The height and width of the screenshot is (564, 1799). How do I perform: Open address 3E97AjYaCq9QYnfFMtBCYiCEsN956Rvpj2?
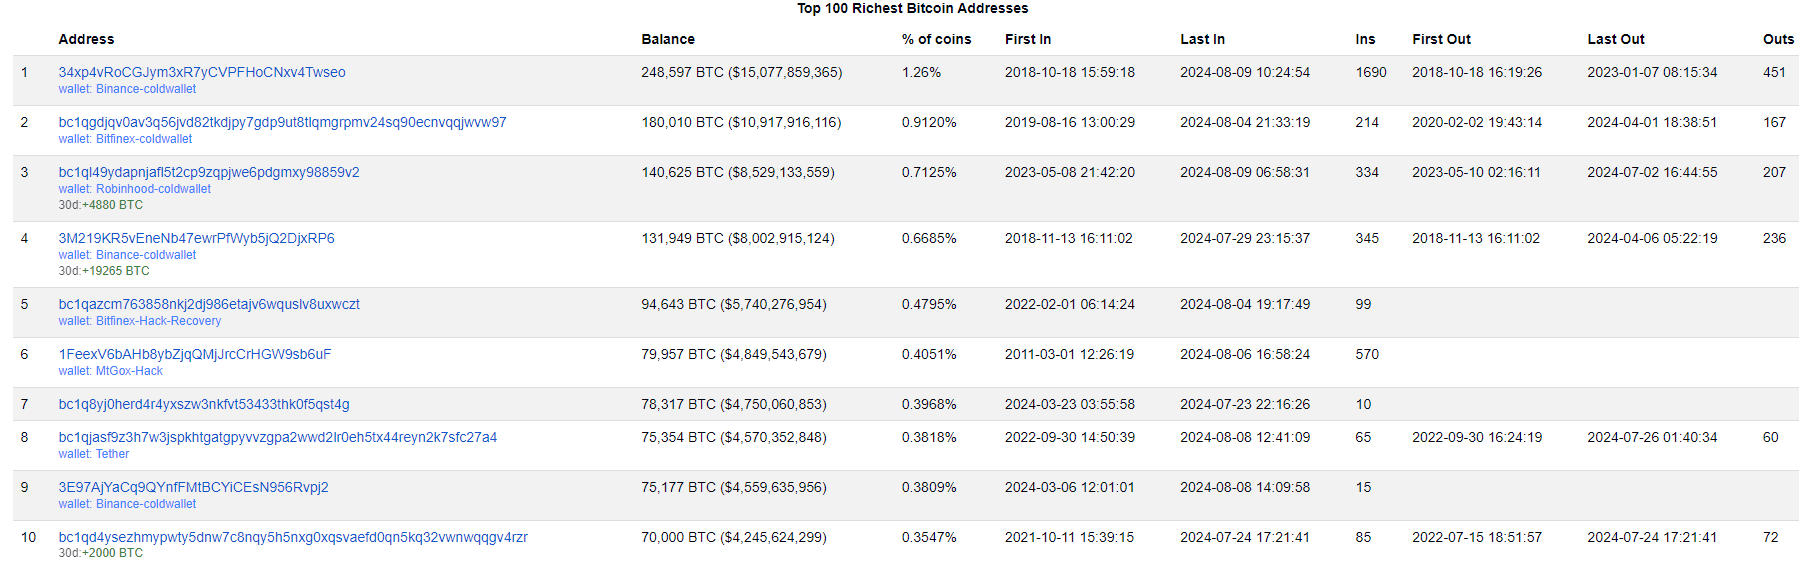(193, 487)
